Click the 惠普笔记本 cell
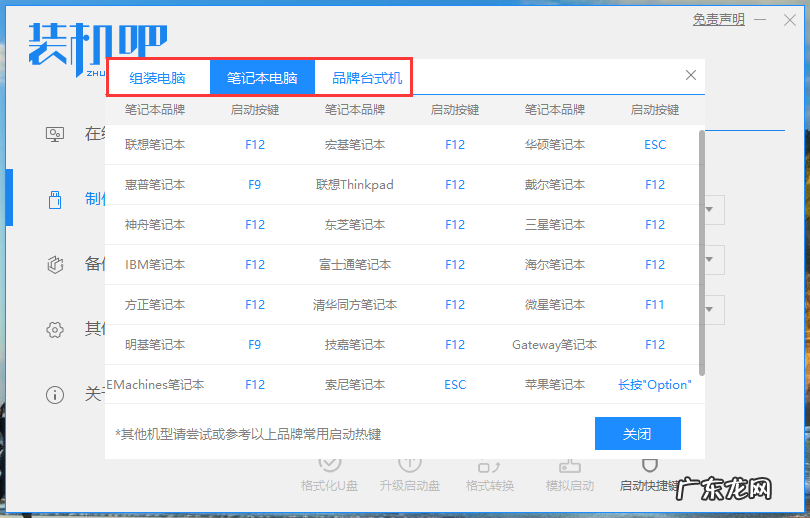The image size is (810, 518). [x=155, y=184]
